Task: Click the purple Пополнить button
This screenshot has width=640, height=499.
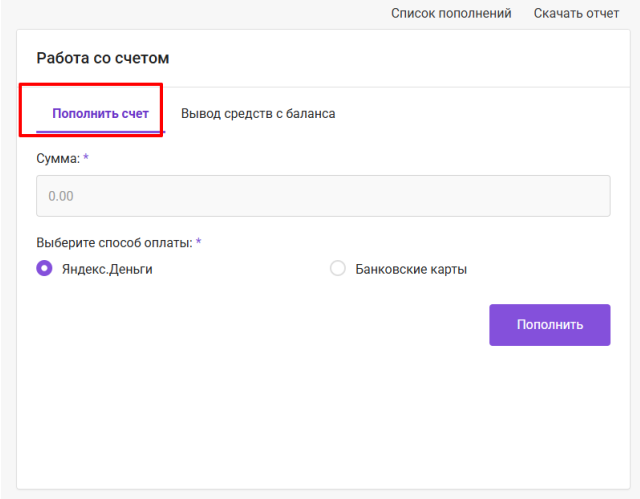Action: tap(550, 325)
